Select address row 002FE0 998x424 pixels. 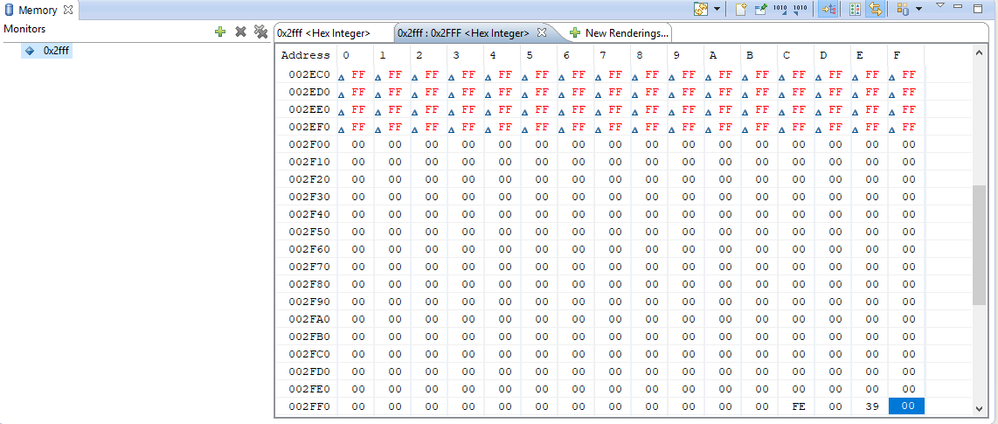(x=309, y=389)
